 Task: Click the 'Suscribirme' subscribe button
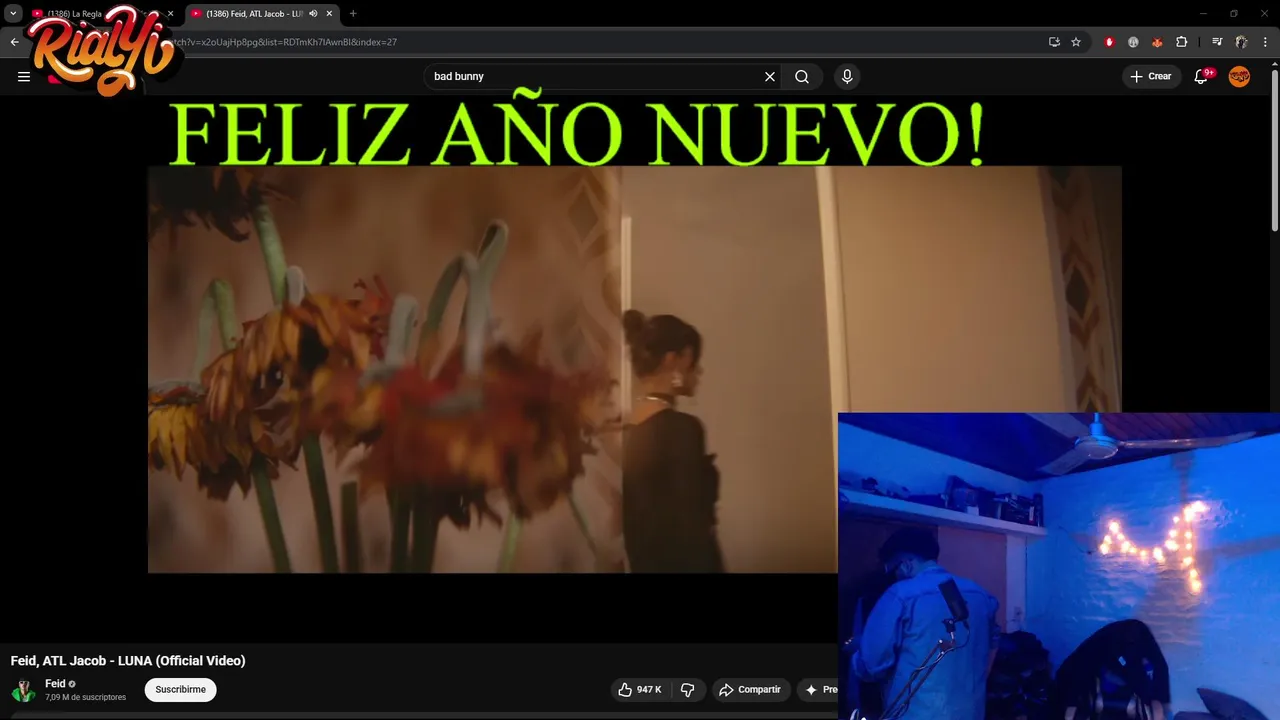180,689
